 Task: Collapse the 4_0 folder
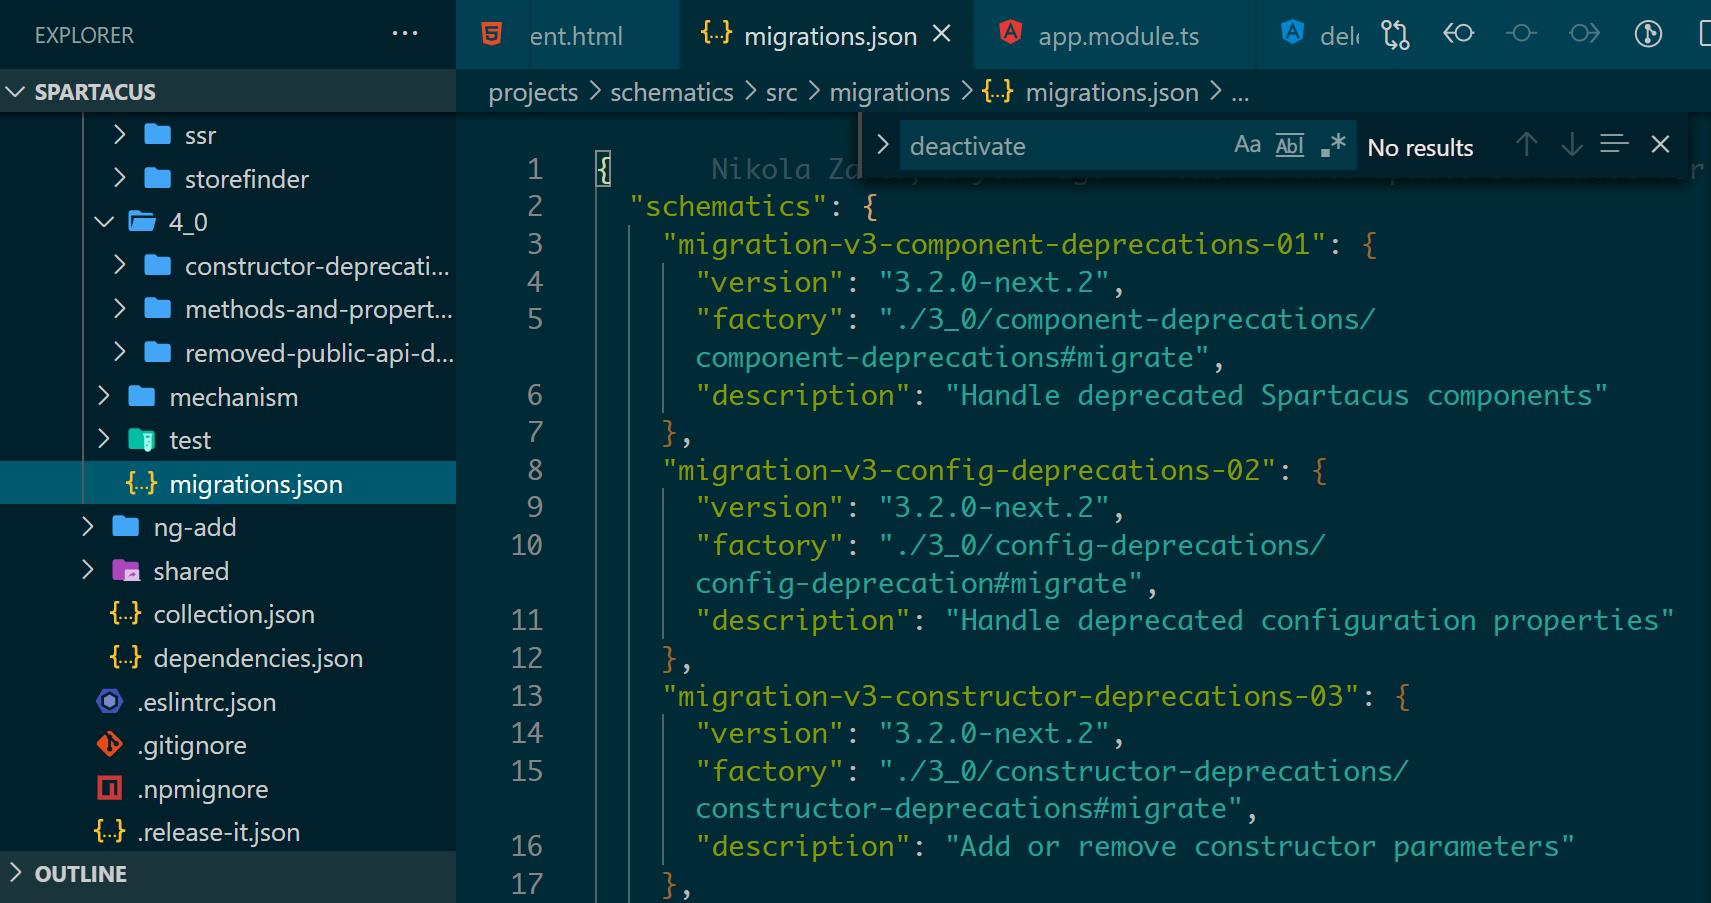(x=104, y=222)
